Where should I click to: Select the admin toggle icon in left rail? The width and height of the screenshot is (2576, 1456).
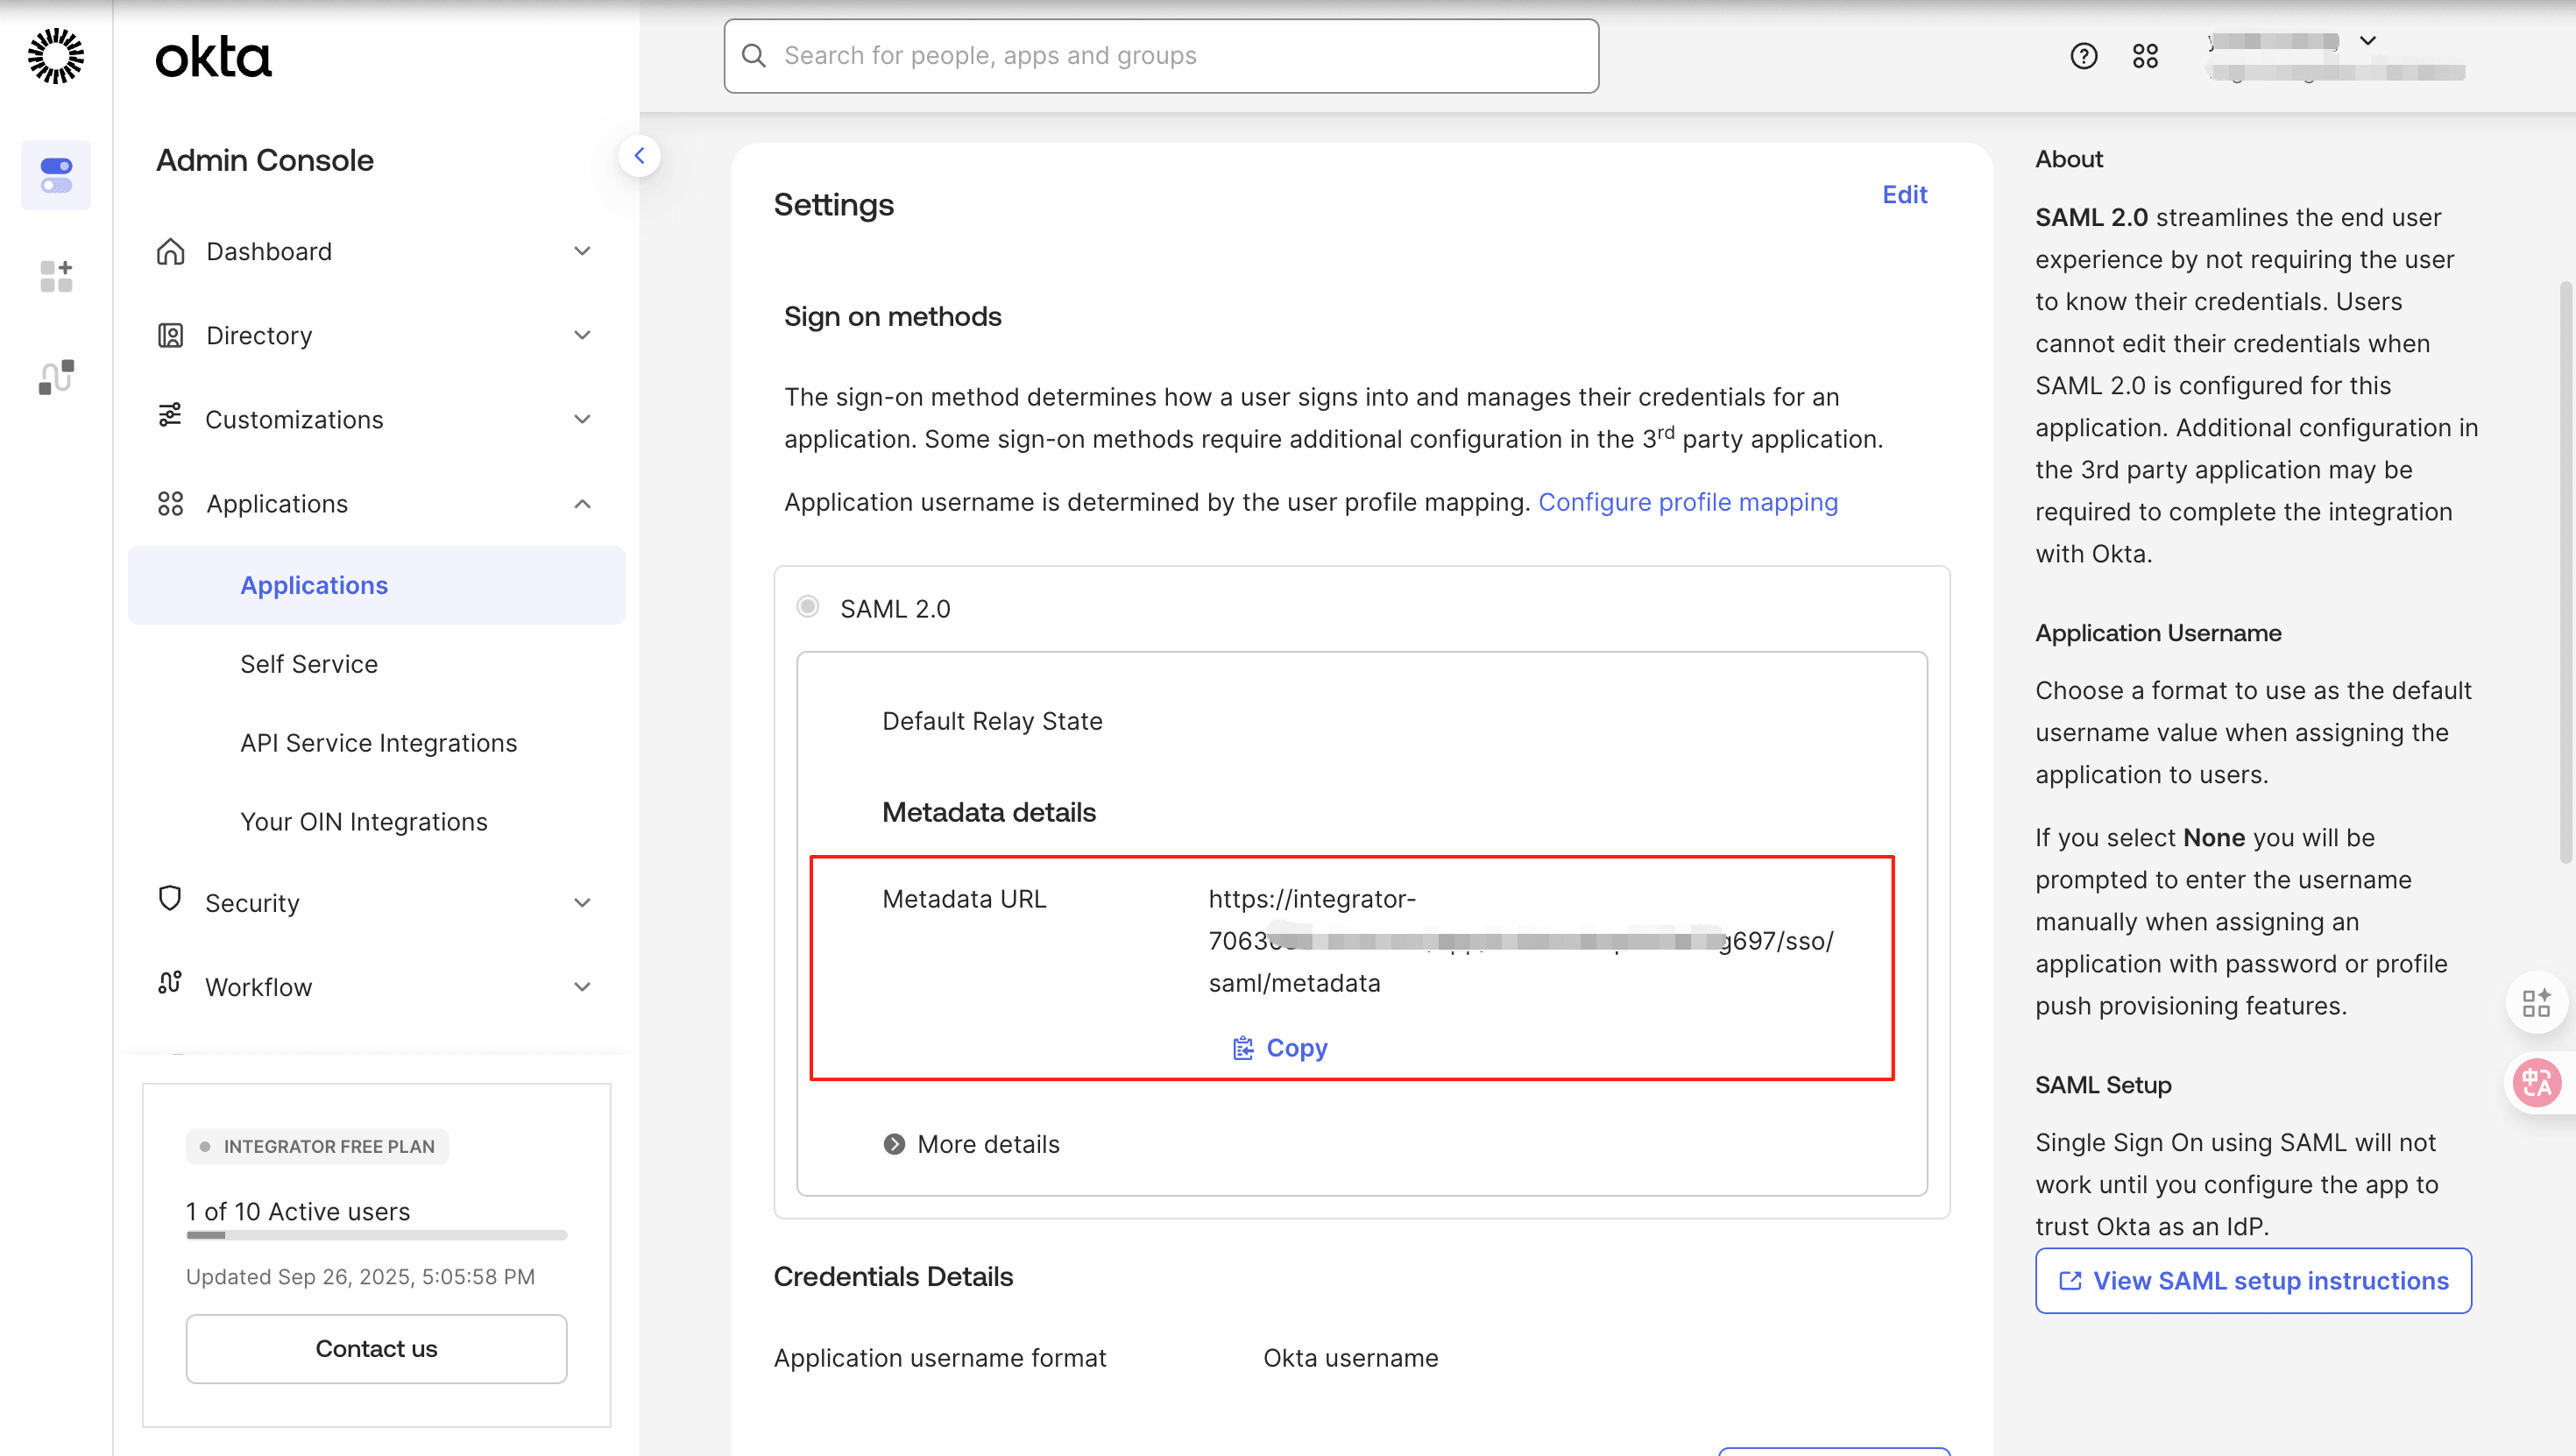[x=56, y=175]
